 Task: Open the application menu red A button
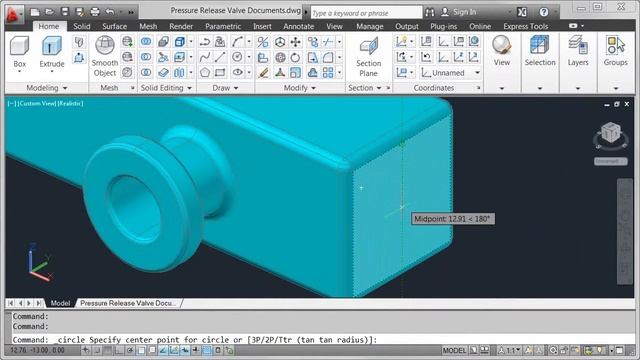point(14,14)
